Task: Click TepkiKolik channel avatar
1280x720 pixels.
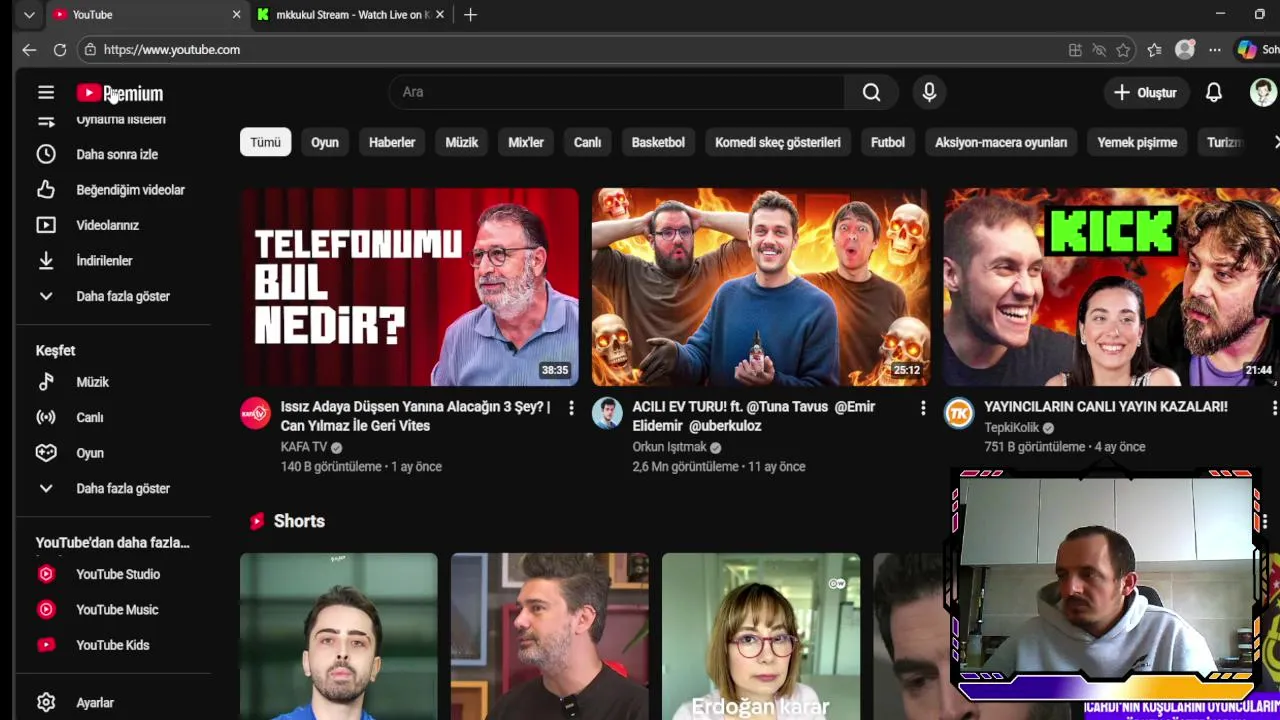Action: 959,413
